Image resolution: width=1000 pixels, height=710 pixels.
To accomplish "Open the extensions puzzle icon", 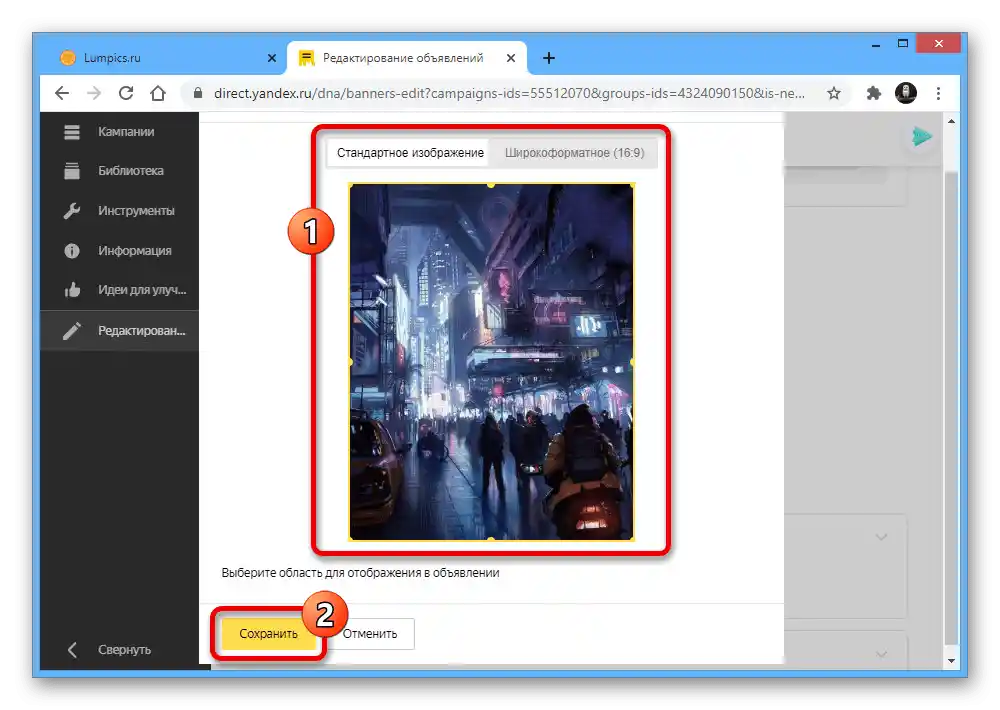I will (x=874, y=94).
